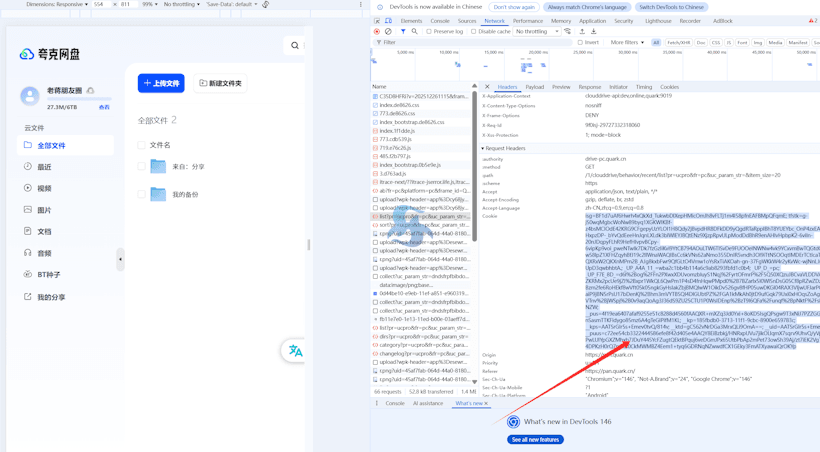Expand the More filters dropdown
Screen dimensions: 820x452
(627, 43)
